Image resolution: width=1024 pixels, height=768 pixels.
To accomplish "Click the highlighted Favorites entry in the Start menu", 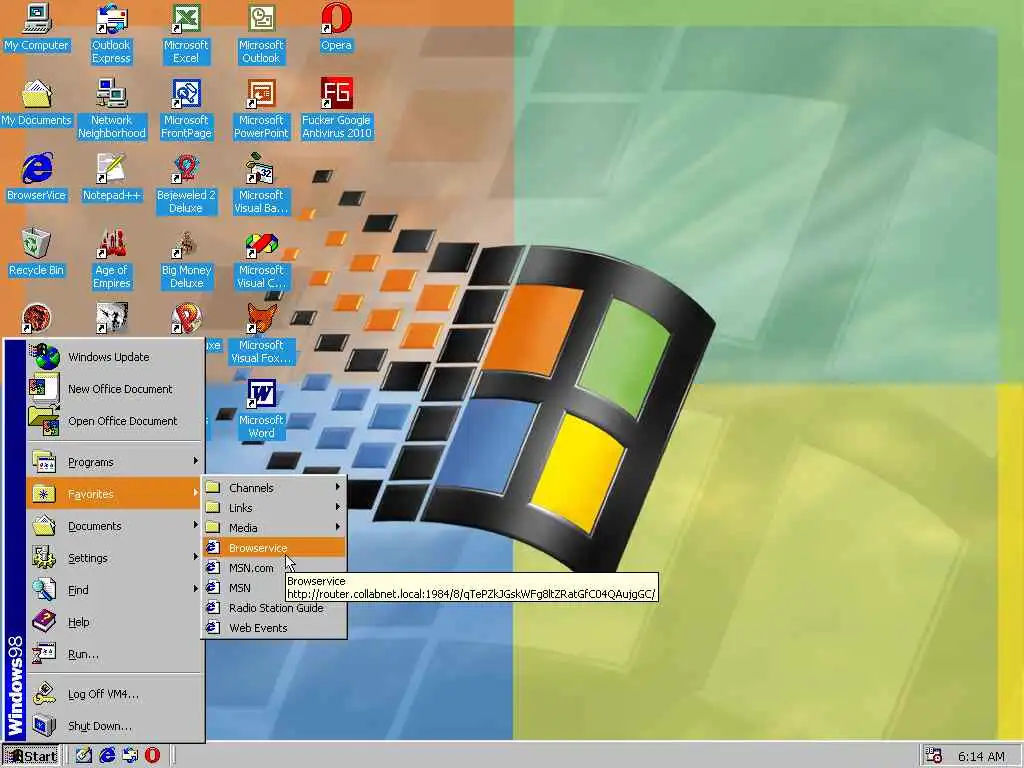I will (x=115, y=494).
